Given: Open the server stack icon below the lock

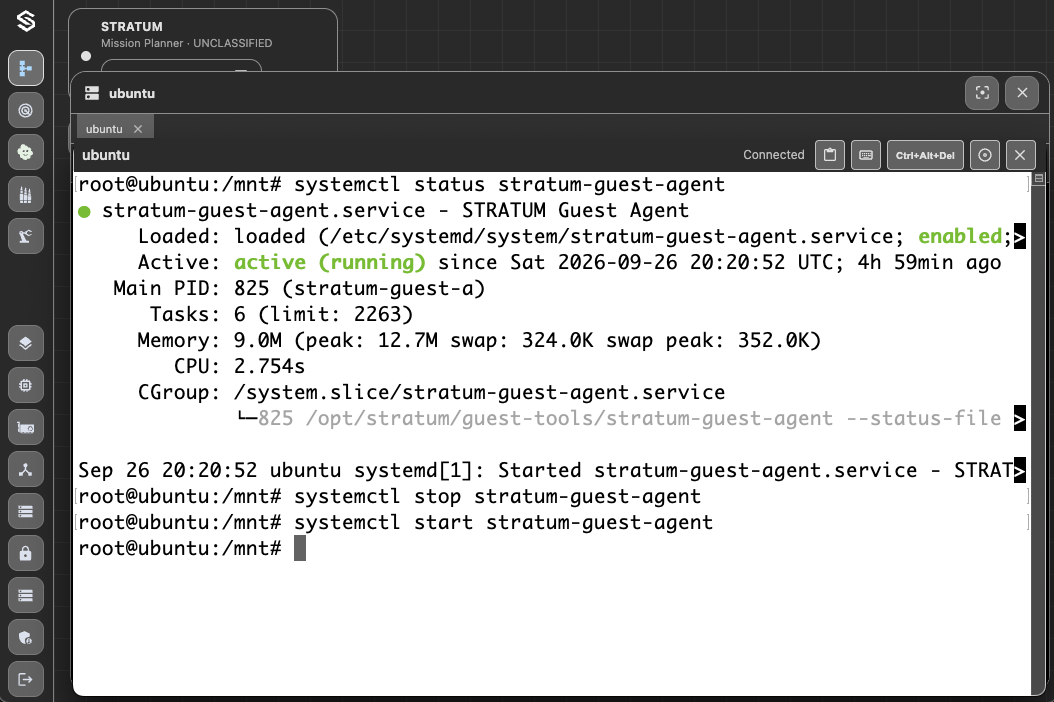Looking at the screenshot, I should 26,596.
